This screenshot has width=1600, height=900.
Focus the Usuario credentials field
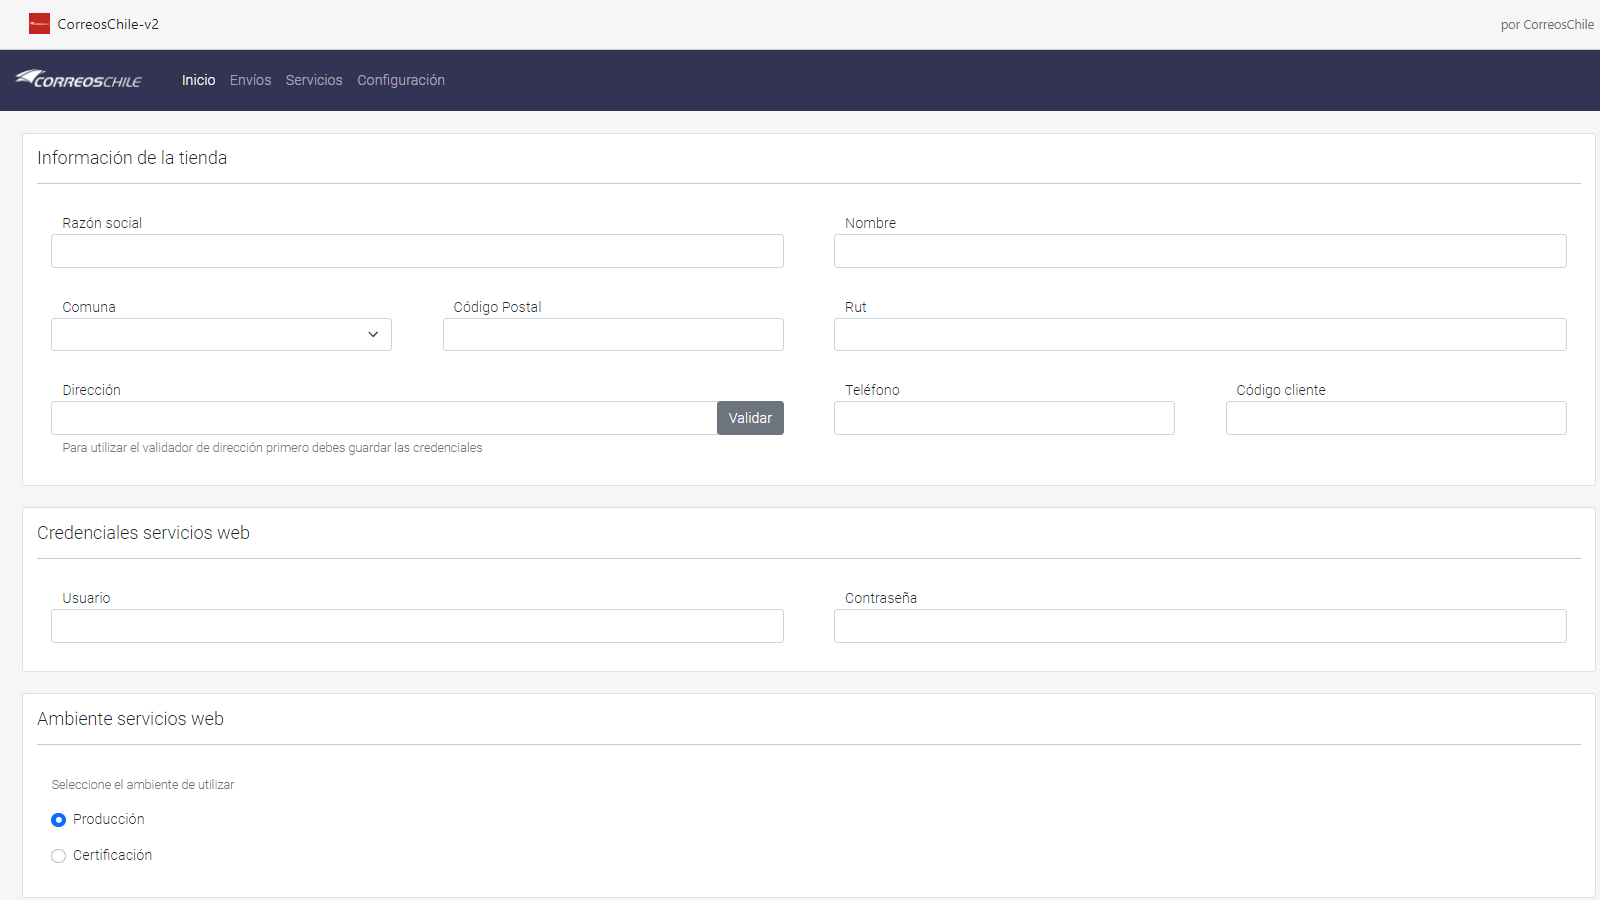(x=417, y=626)
